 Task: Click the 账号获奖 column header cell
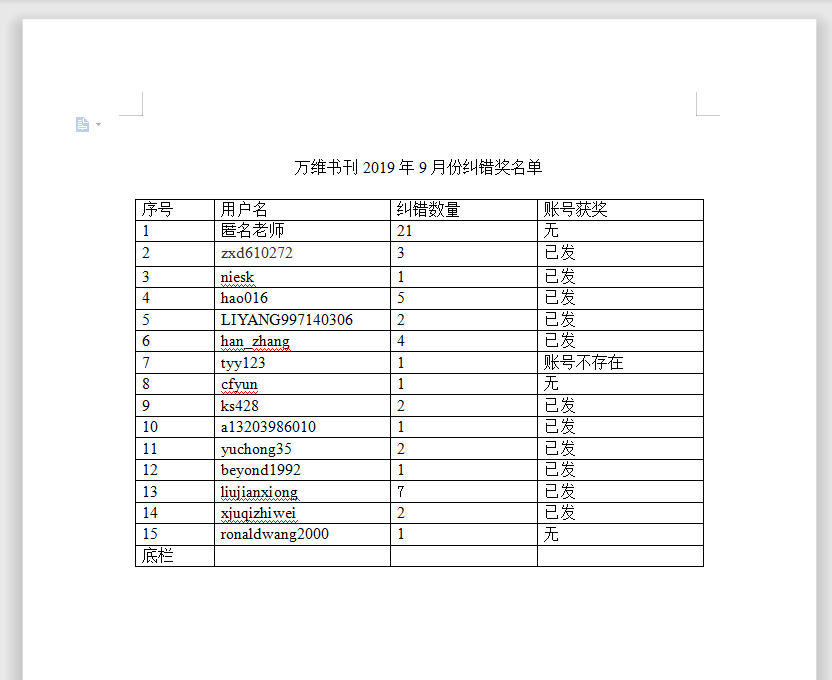click(x=576, y=210)
